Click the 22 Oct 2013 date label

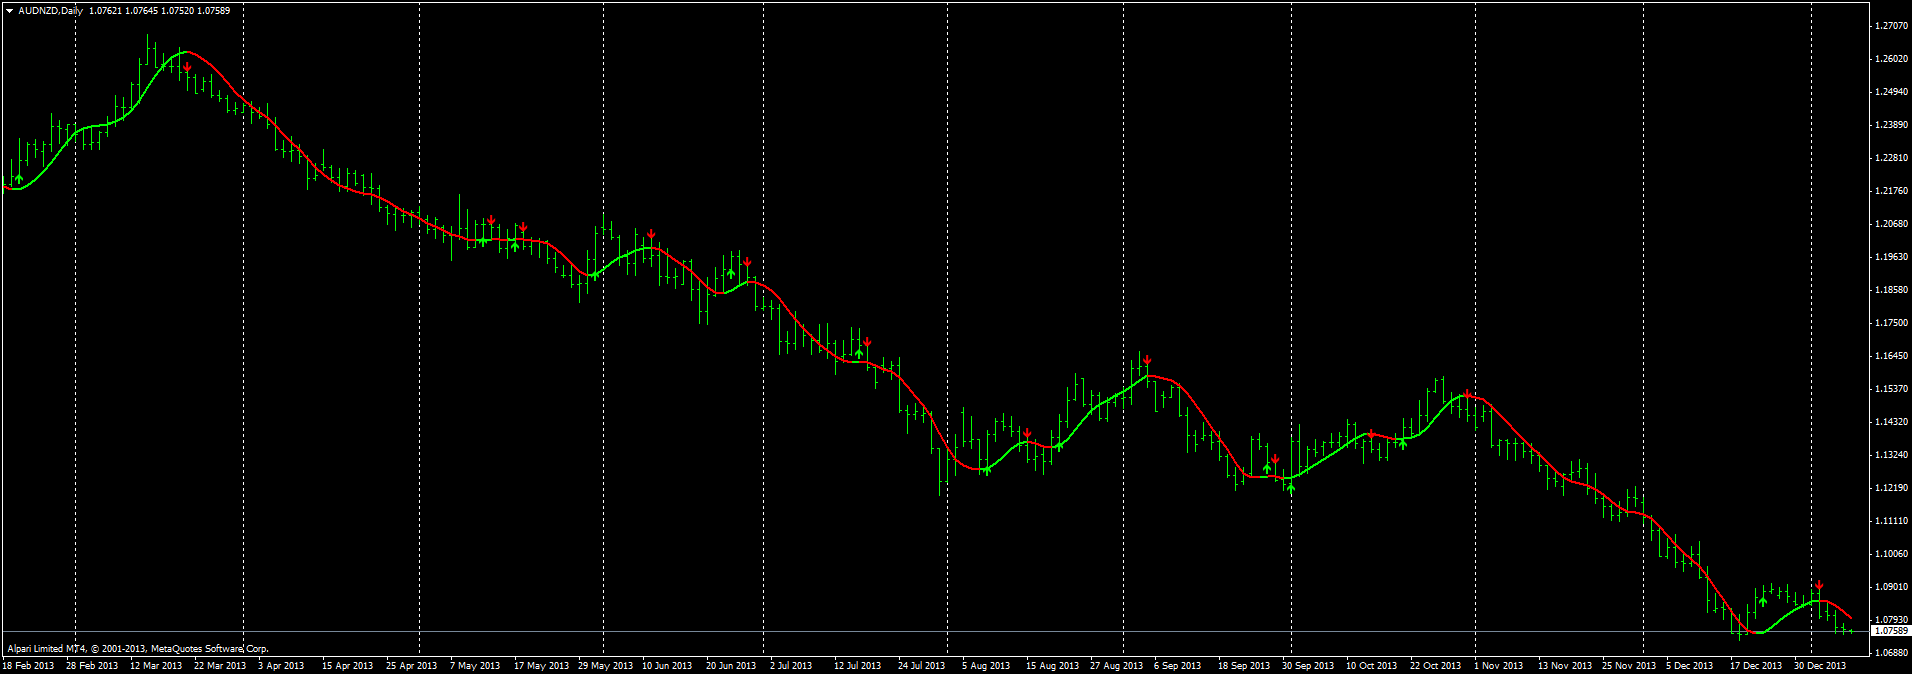click(1436, 666)
